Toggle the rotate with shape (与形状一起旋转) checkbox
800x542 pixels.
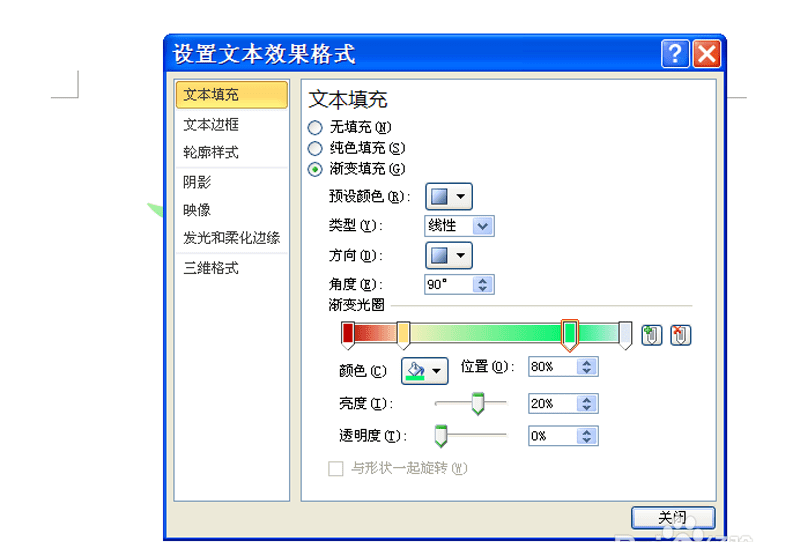[x=336, y=469]
